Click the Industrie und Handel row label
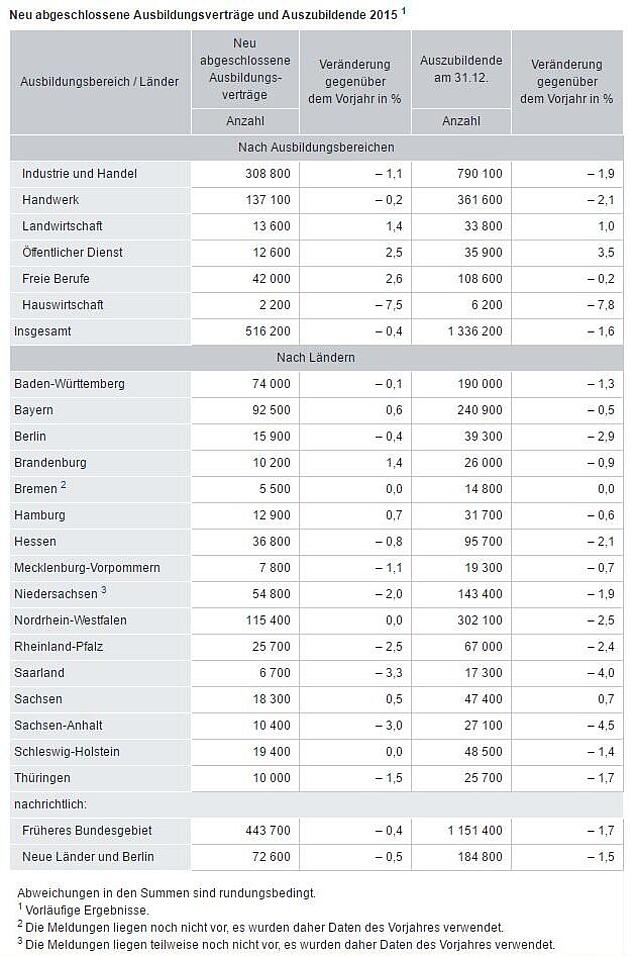 tap(79, 174)
